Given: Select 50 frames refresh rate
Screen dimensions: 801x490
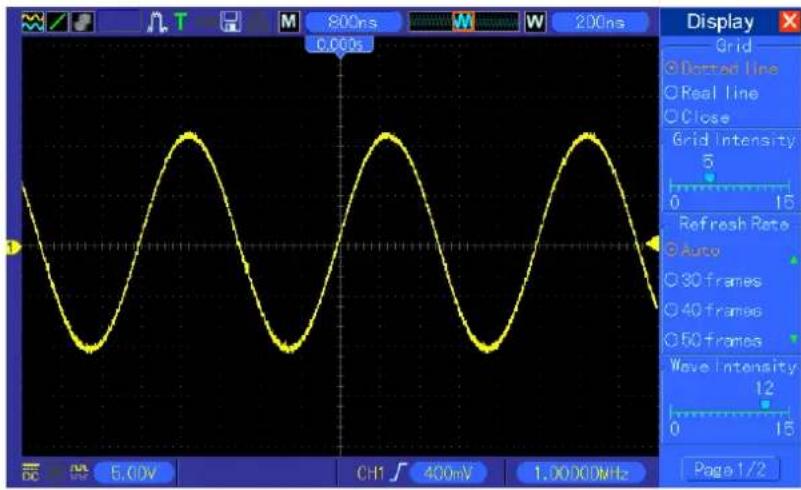Looking at the screenshot, I should (x=714, y=340).
